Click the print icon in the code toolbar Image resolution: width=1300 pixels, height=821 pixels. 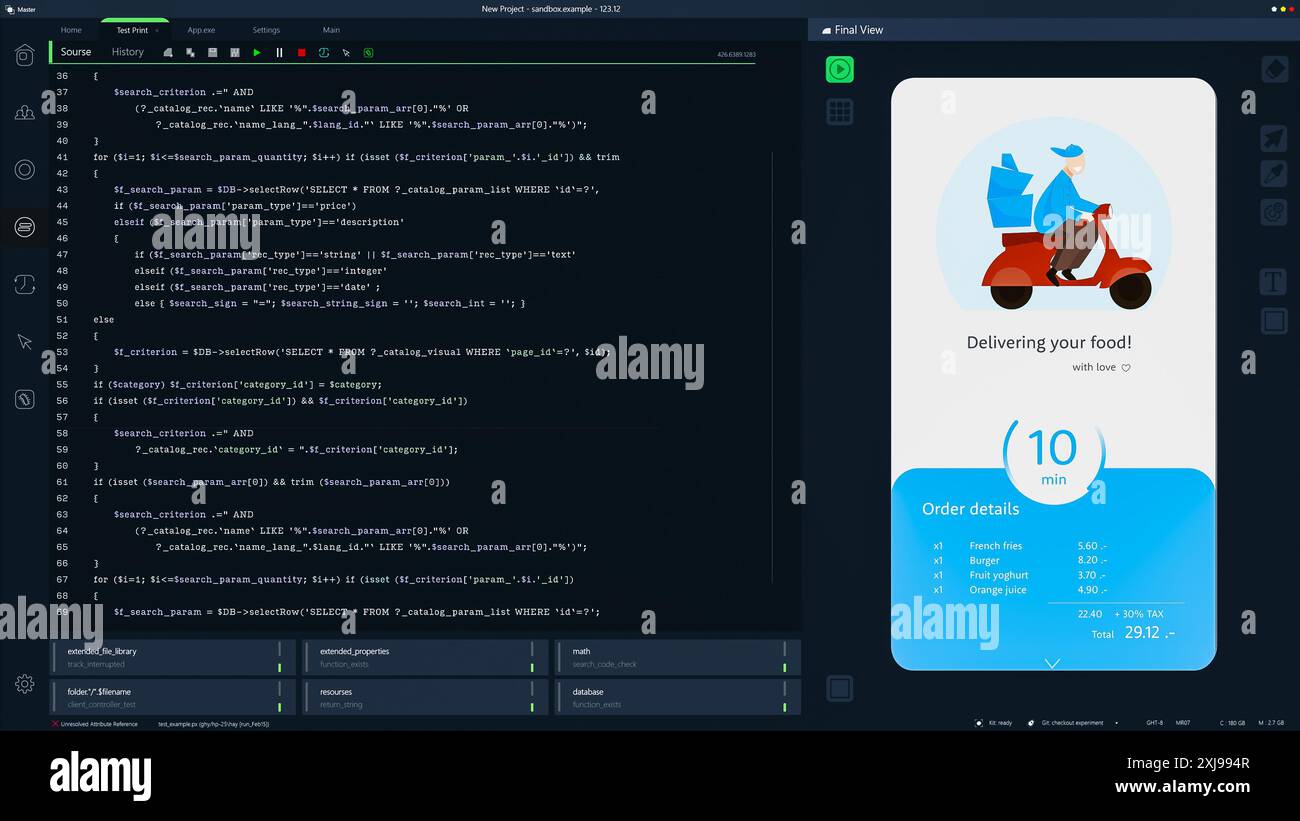click(168, 52)
